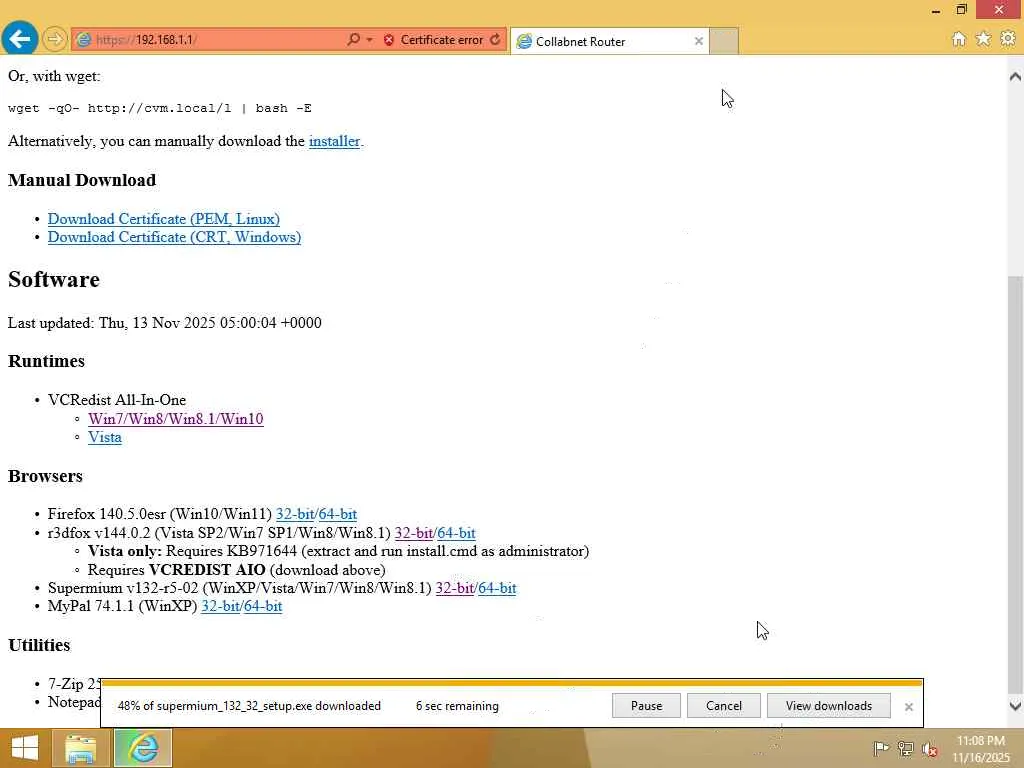Click the vertical scrollbar thumb

coord(1015,483)
